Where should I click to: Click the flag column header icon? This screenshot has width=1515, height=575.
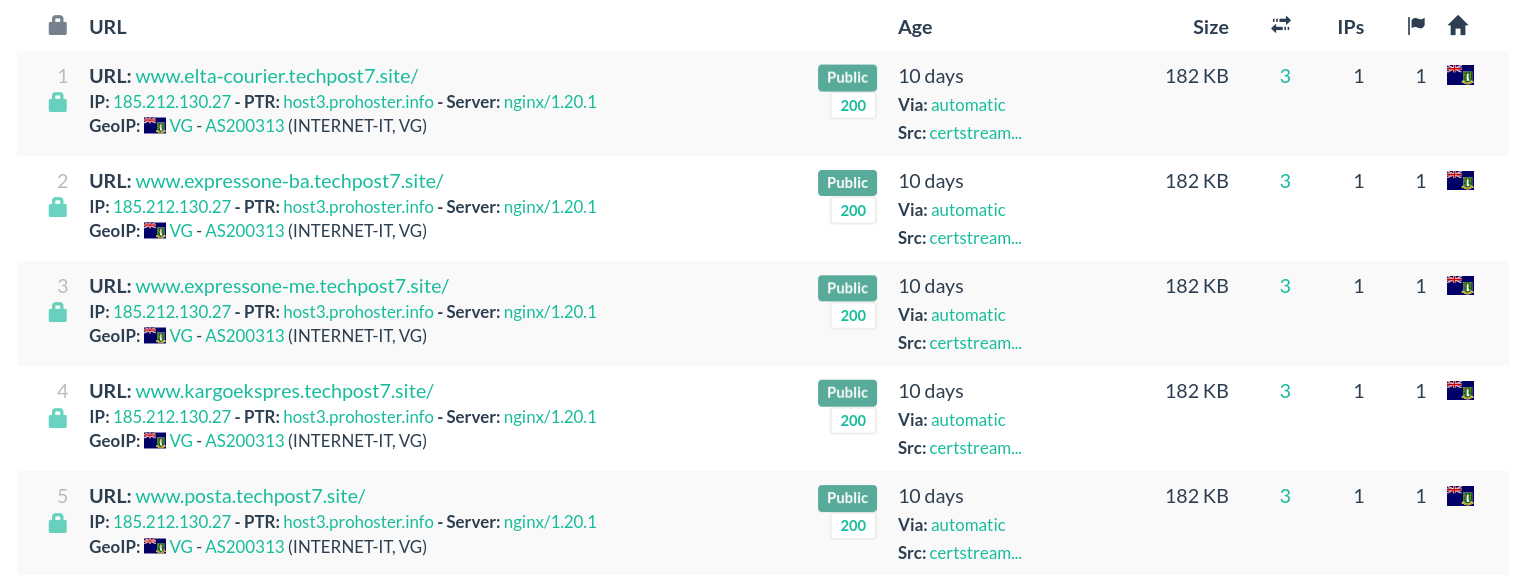[x=1416, y=26]
